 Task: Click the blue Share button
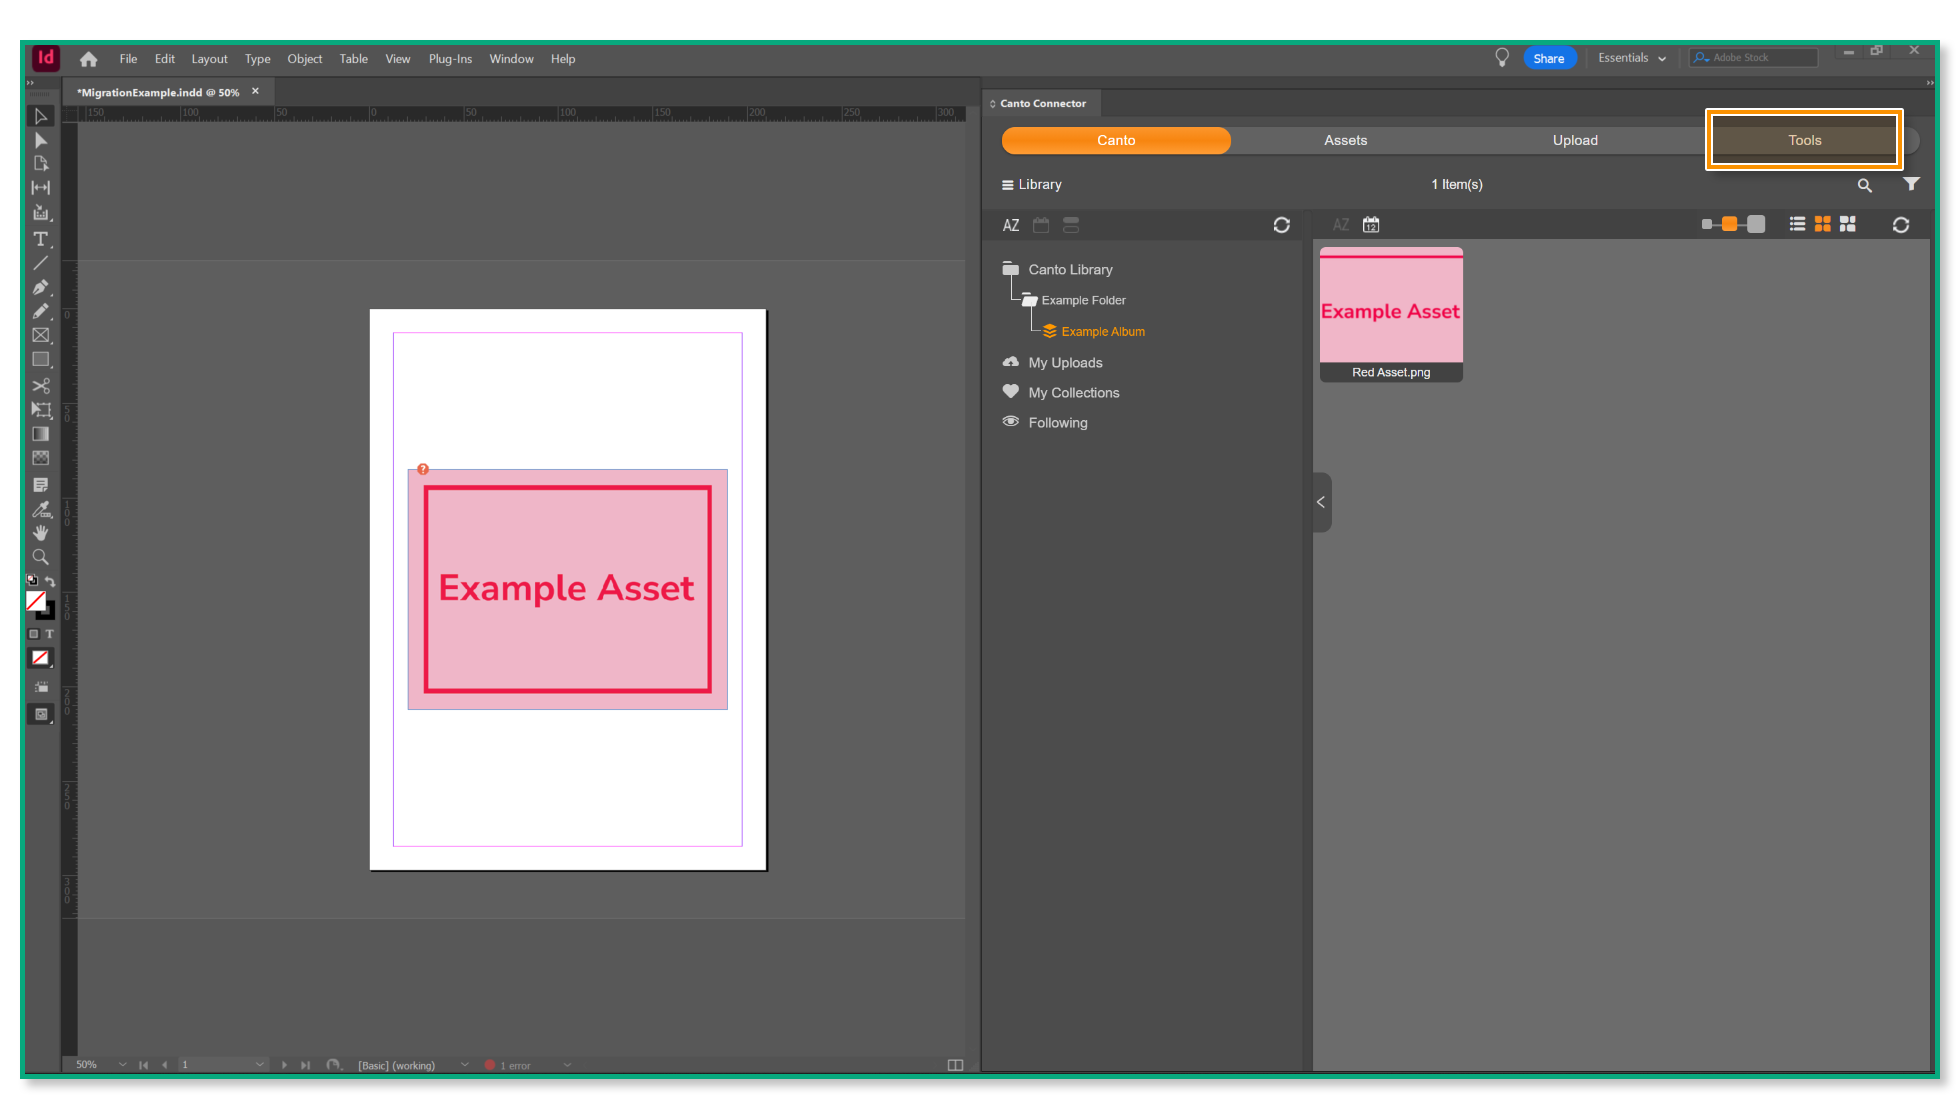1549,58
